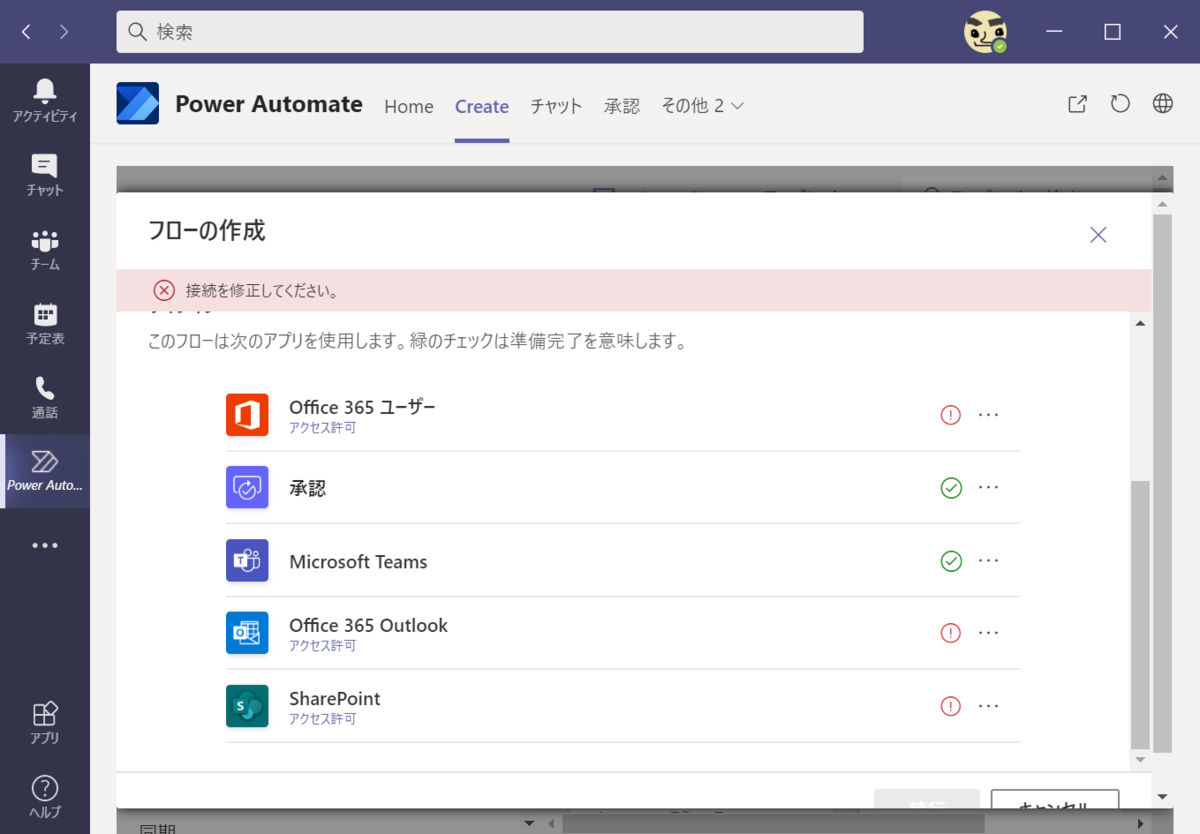Switch to the Home tab
This screenshot has height=834, width=1200.
409,106
